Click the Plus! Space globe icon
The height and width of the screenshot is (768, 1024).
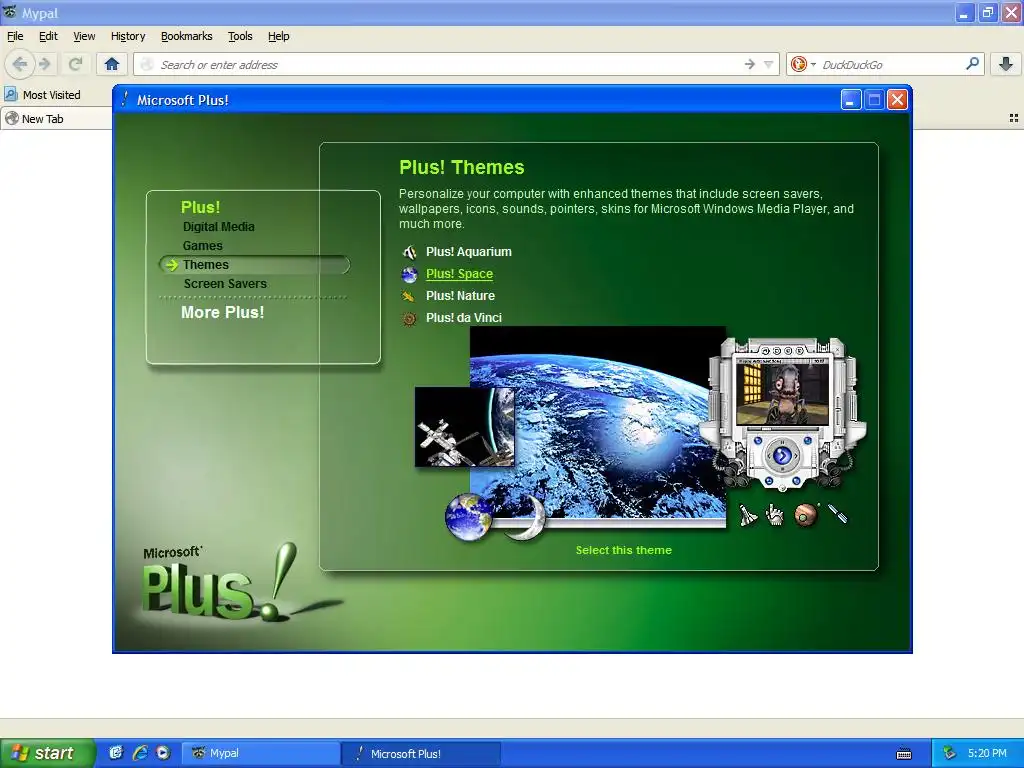[x=409, y=274]
